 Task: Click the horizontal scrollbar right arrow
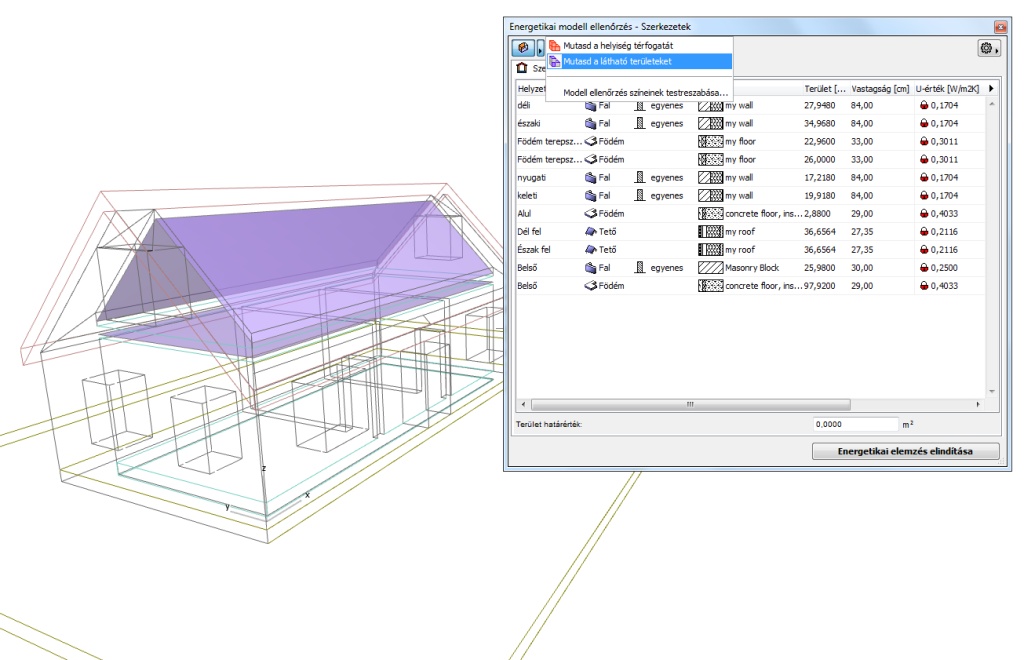pyautogui.click(x=978, y=405)
